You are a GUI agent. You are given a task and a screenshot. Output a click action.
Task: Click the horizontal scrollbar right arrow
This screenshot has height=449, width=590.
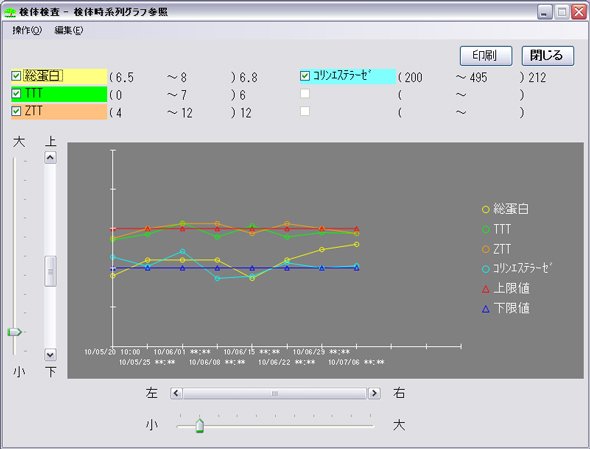point(374,393)
